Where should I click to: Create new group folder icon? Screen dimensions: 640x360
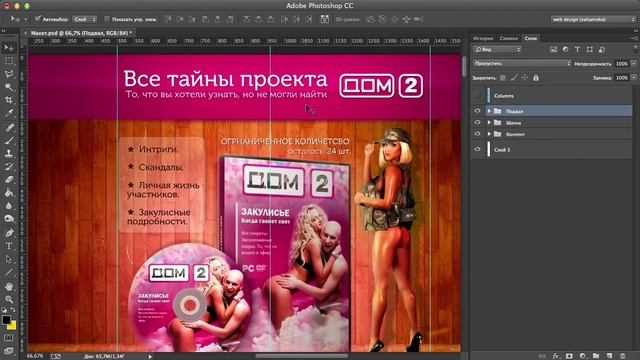(596, 356)
